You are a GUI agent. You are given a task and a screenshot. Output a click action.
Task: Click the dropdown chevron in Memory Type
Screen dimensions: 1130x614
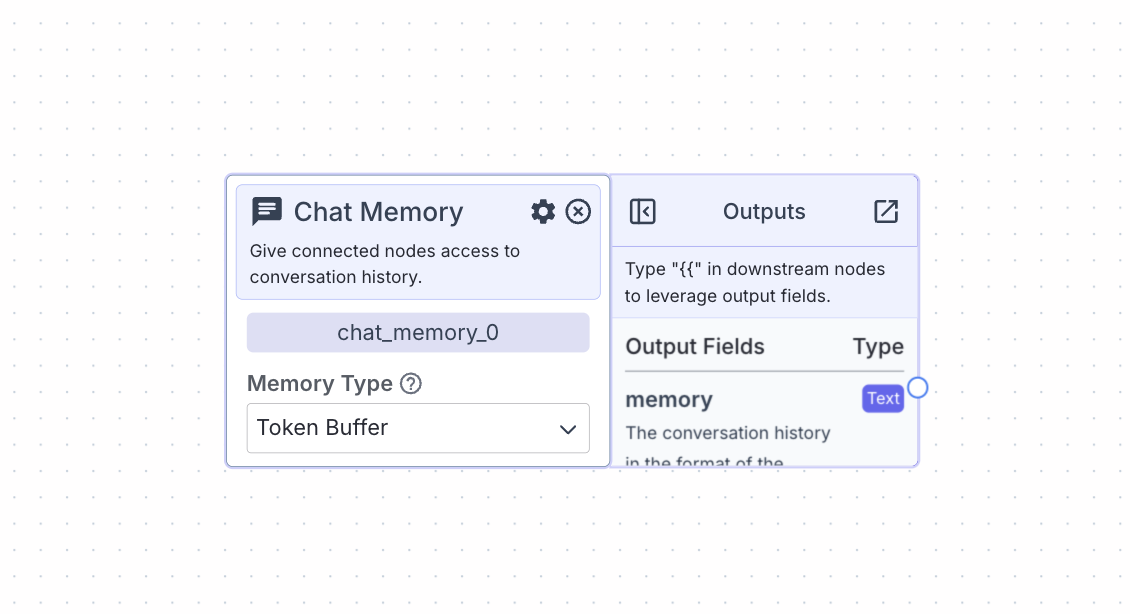(x=569, y=428)
